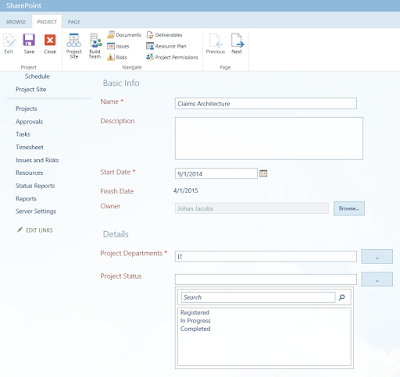Screen dimensions: 400x377
Task: Click the search magnifier in status lookup
Action: click(x=342, y=297)
